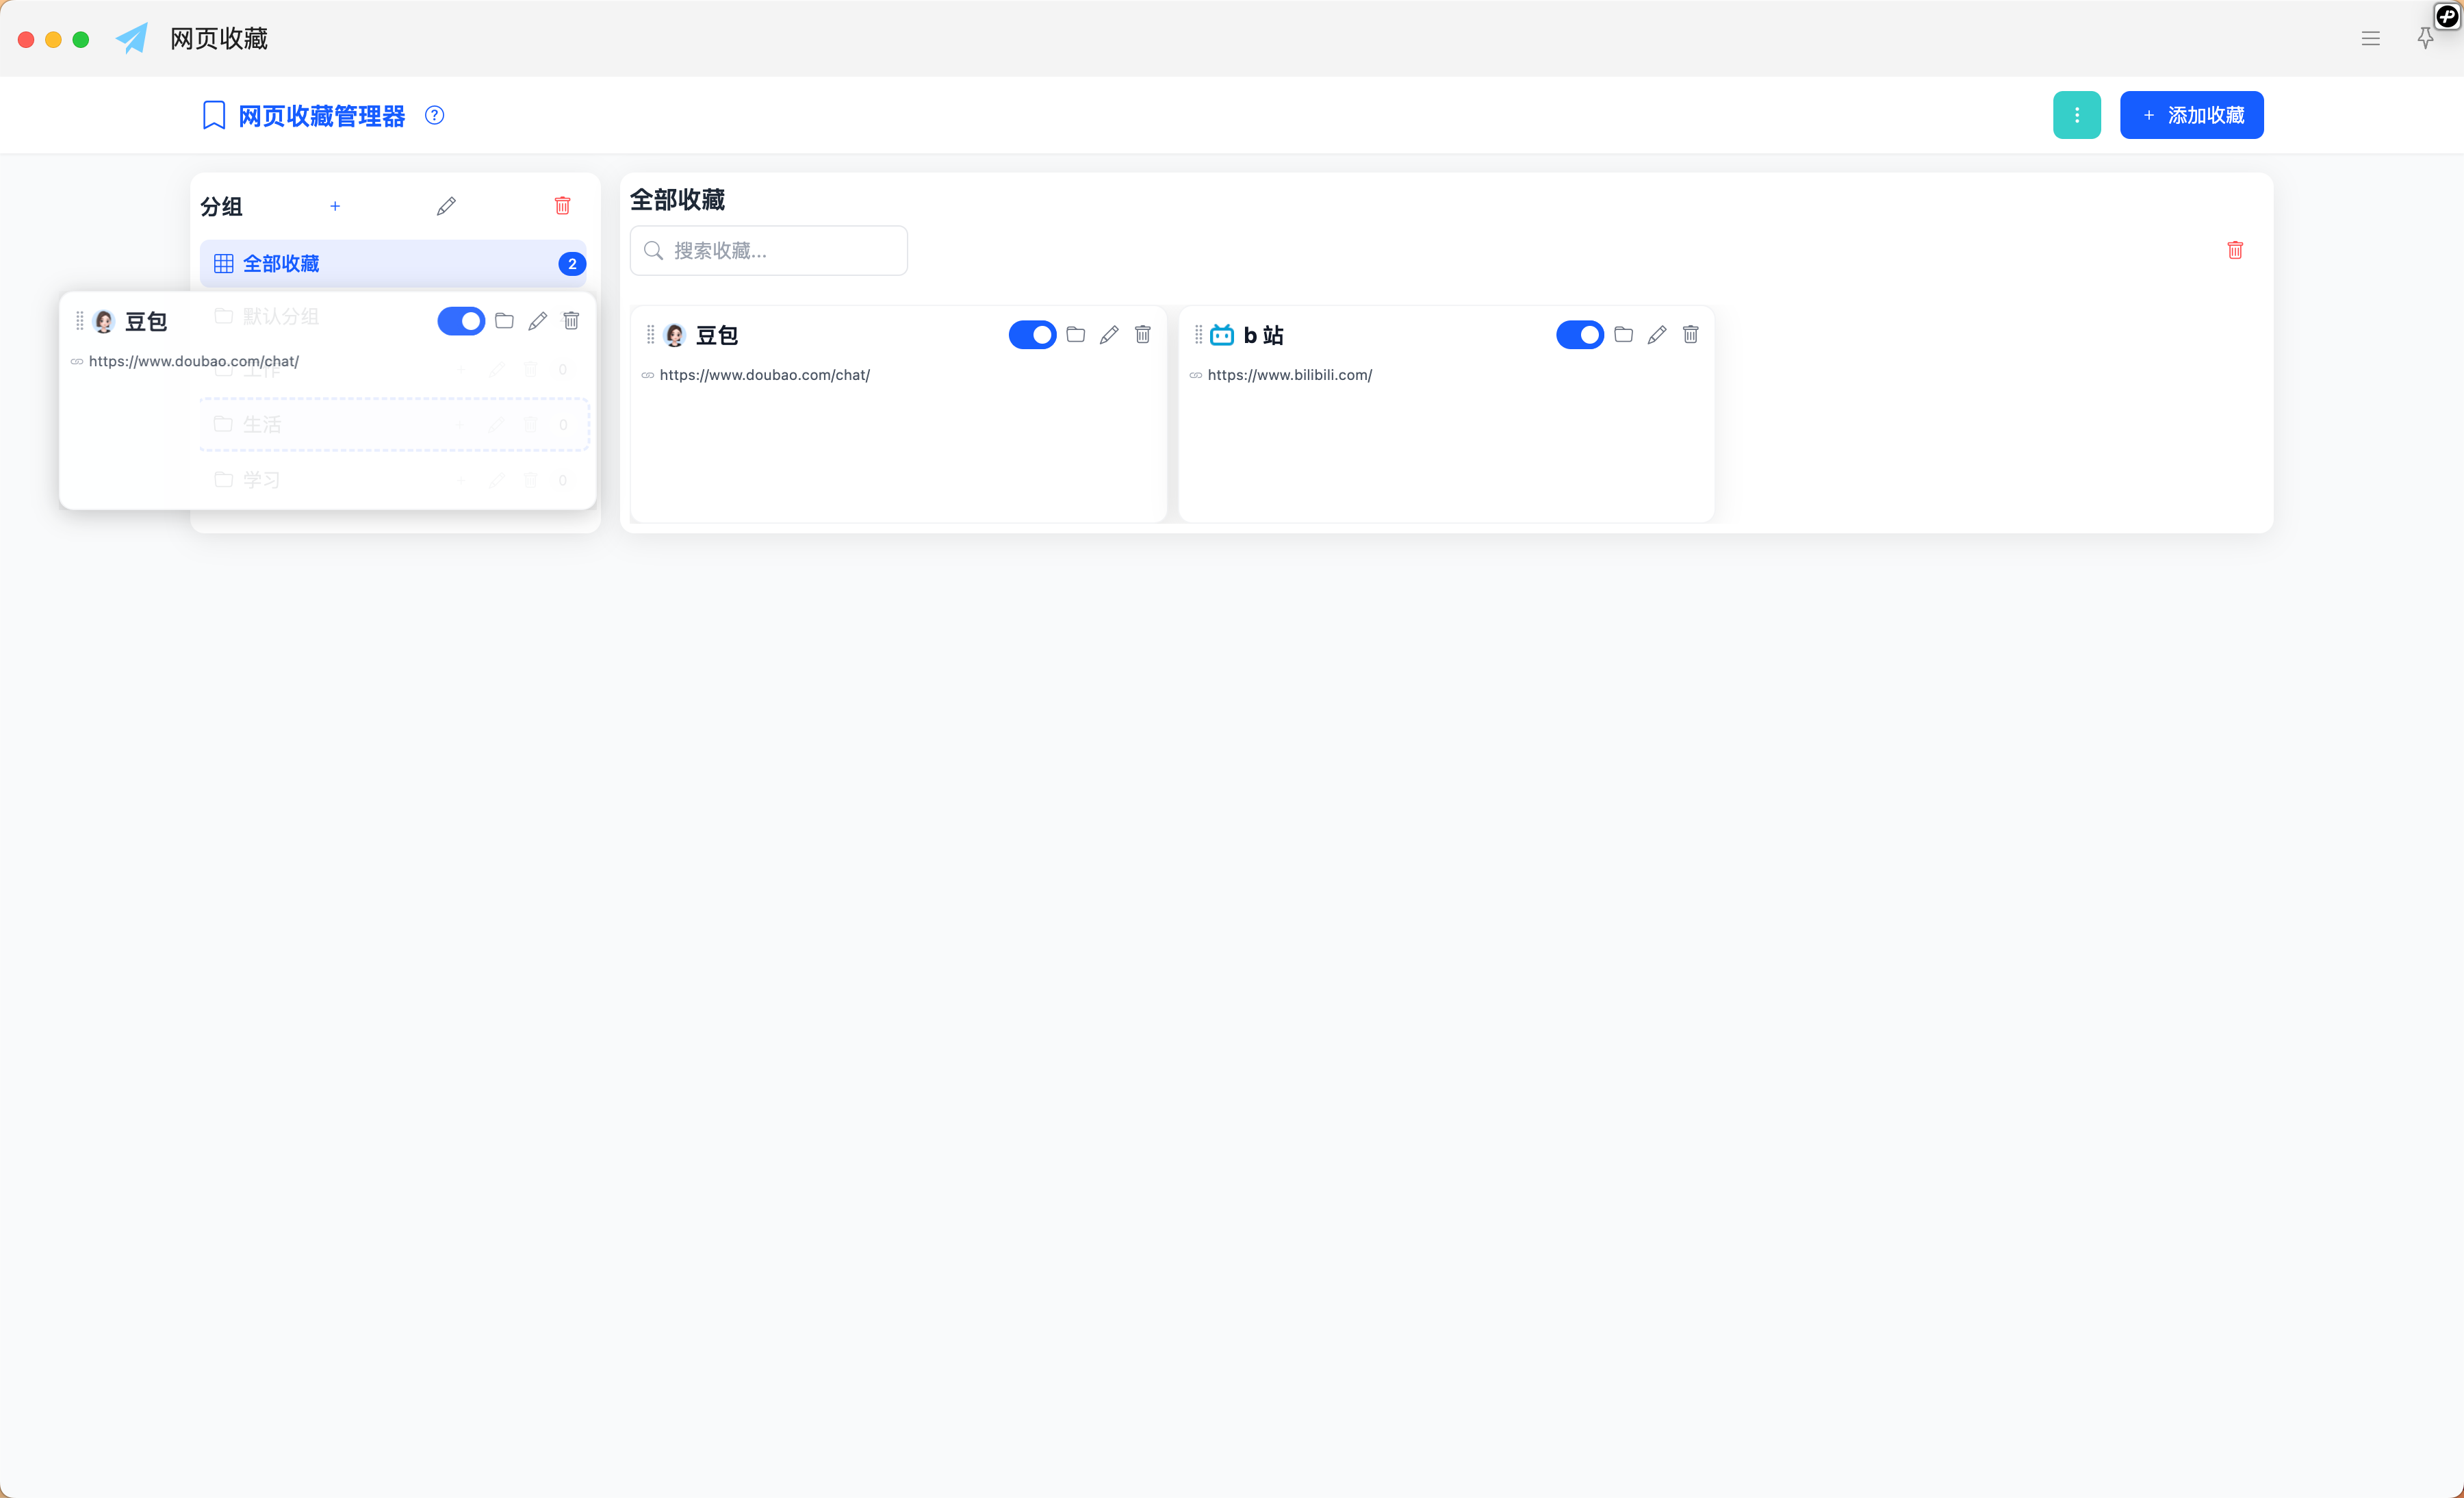Edit the b站 bookmark with pencil icon
Viewport: 2464px width, 1498px height.
[1656, 334]
